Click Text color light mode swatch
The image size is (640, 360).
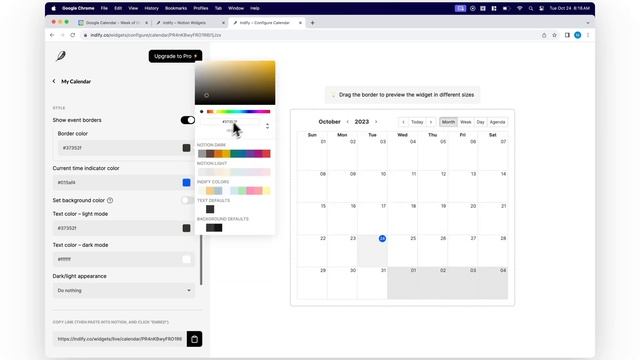coord(187,228)
